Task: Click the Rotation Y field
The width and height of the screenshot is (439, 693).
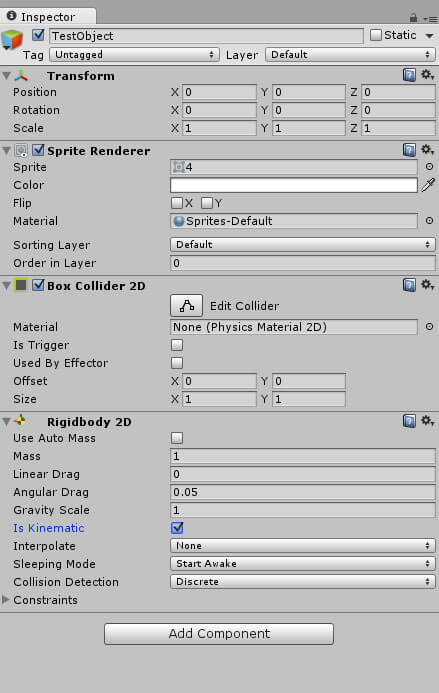Action: (x=309, y=110)
